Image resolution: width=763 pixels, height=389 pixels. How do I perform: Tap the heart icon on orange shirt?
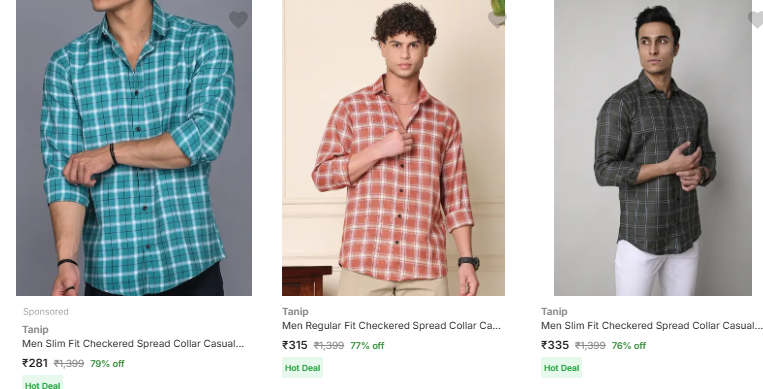(497, 19)
